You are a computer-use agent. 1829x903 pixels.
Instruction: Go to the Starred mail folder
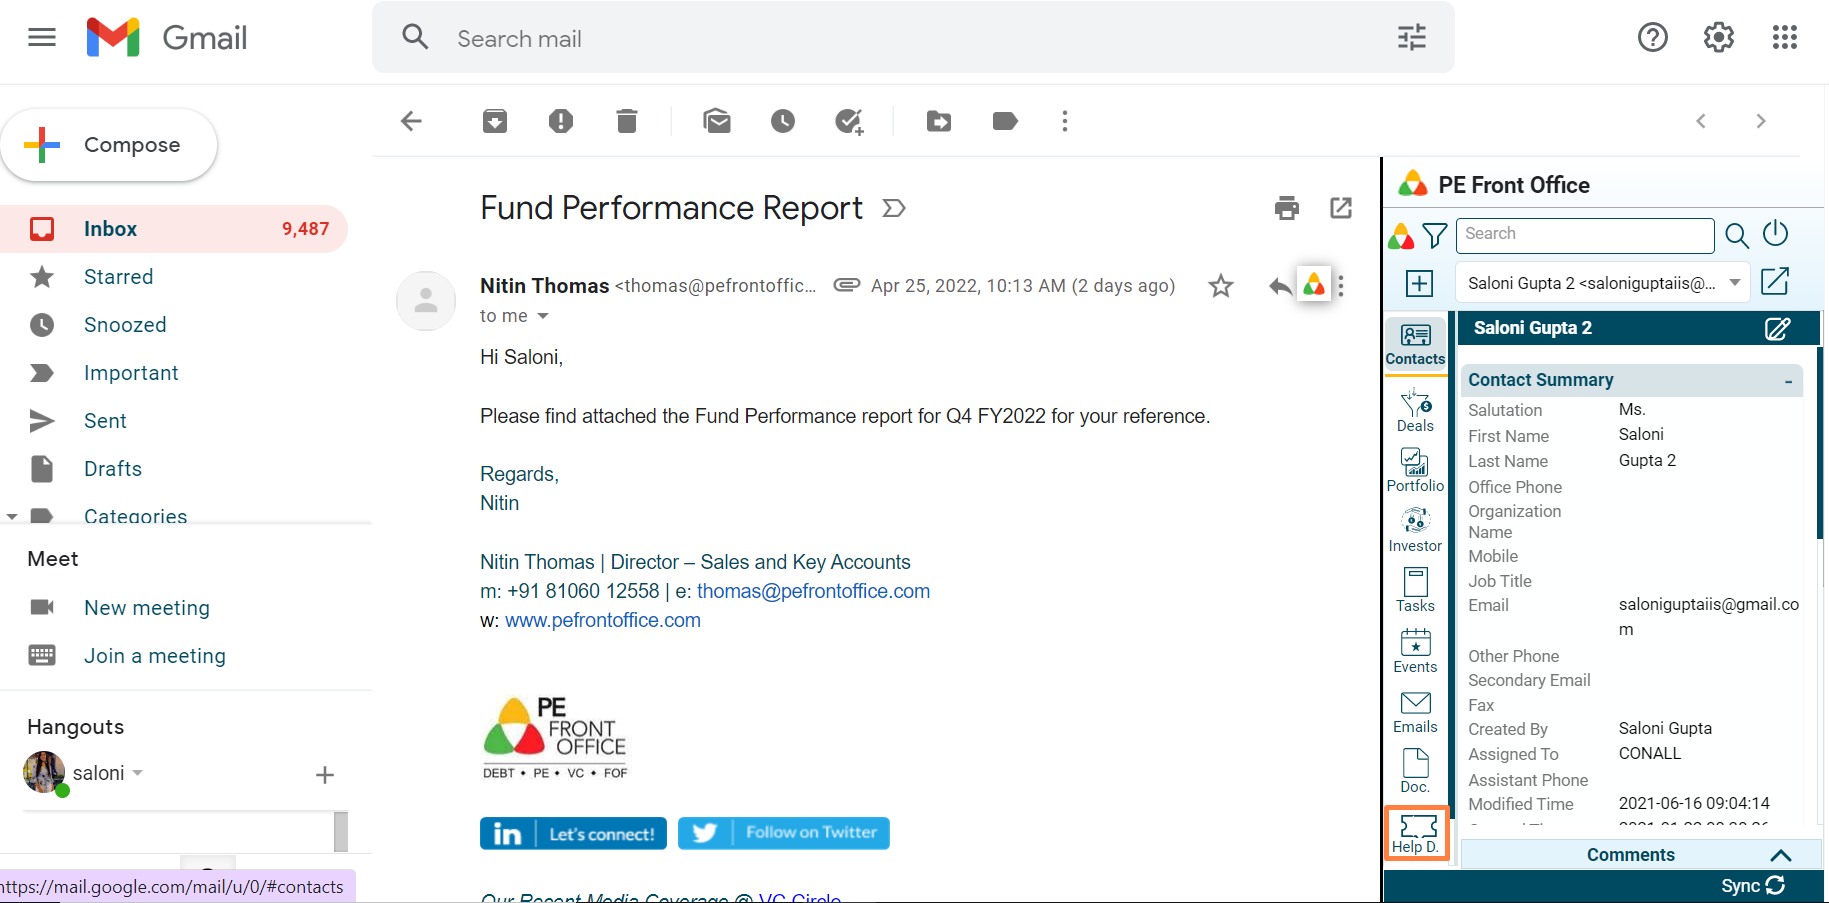[118, 277]
